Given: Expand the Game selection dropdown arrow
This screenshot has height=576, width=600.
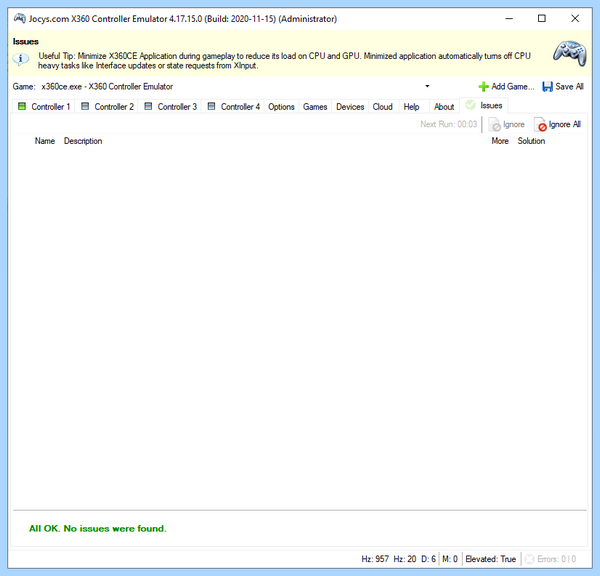Looking at the screenshot, I should 427,86.
